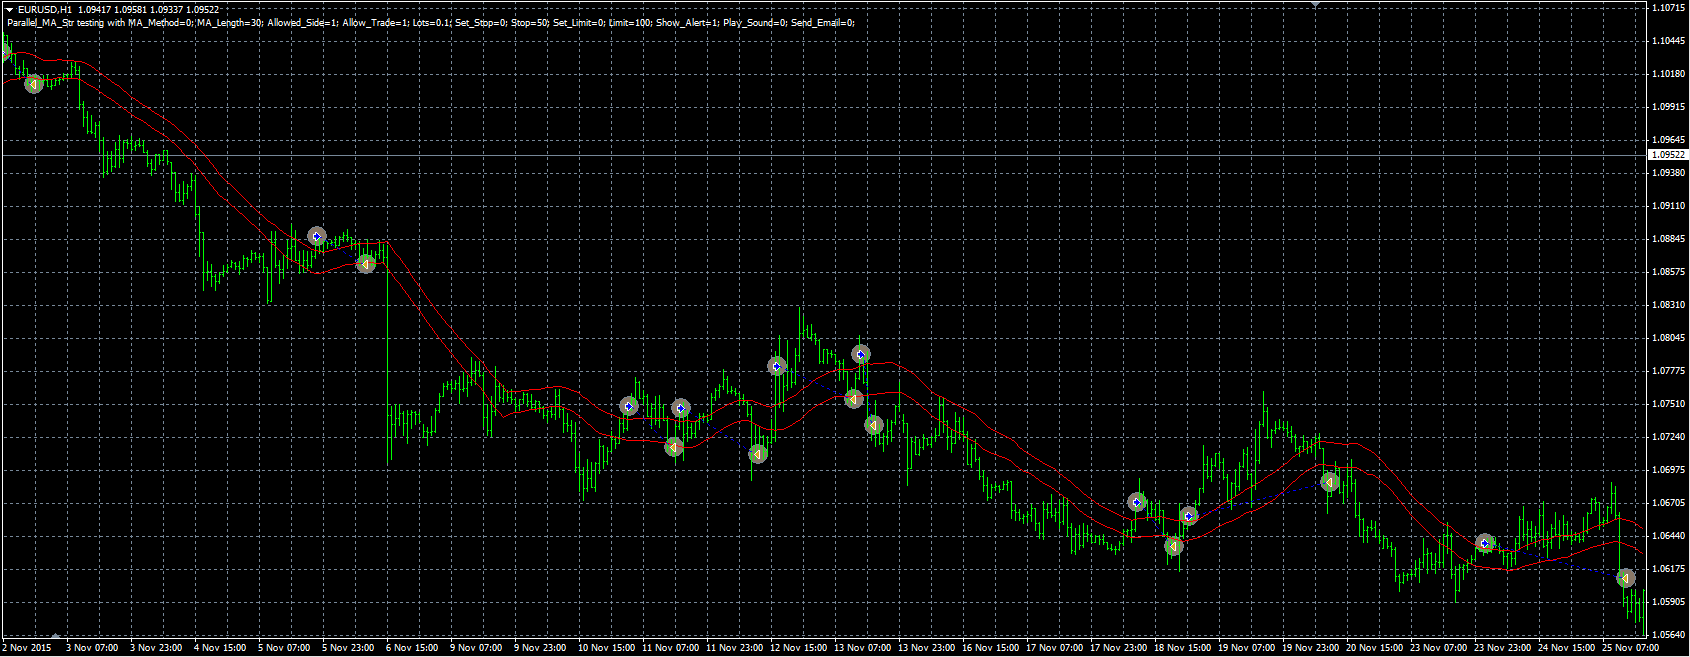Click the blue arrow marker before 12 Nov 15:00 near 1.07775

click(x=778, y=367)
